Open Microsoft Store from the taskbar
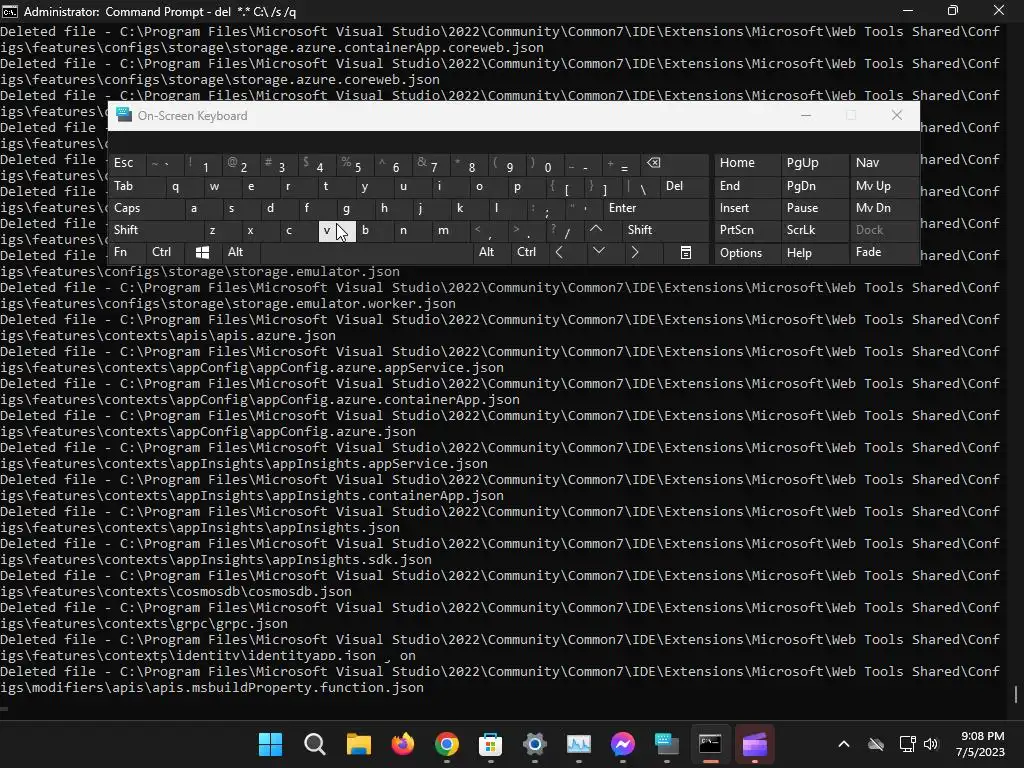The width and height of the screenshot is (1024, 768). [x=490, y=744]
